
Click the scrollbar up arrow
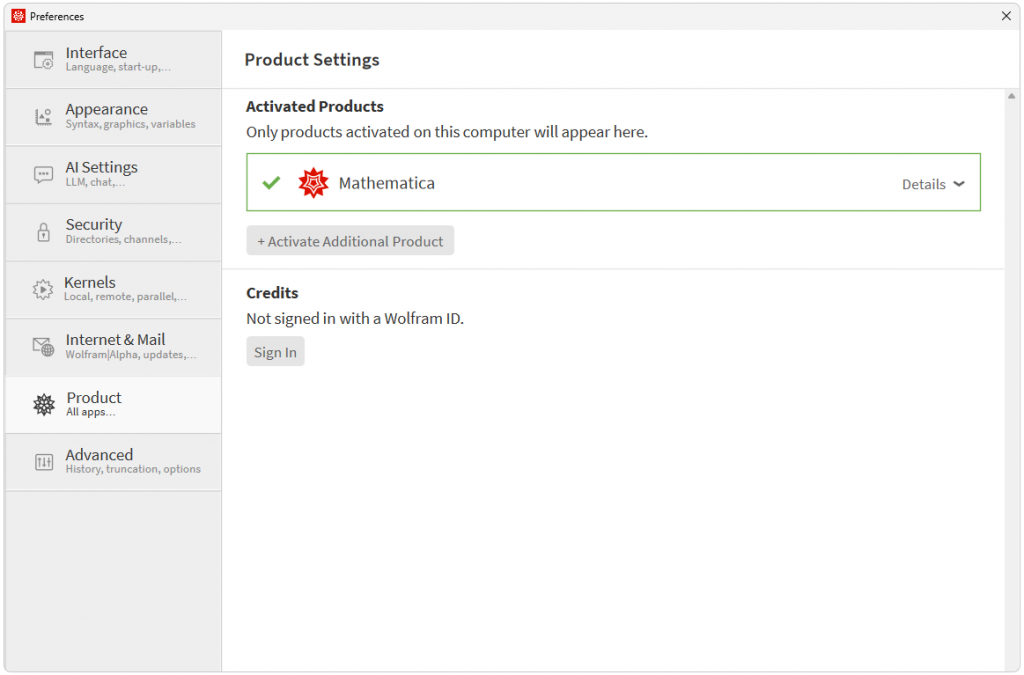click(x=1011, y=95)
